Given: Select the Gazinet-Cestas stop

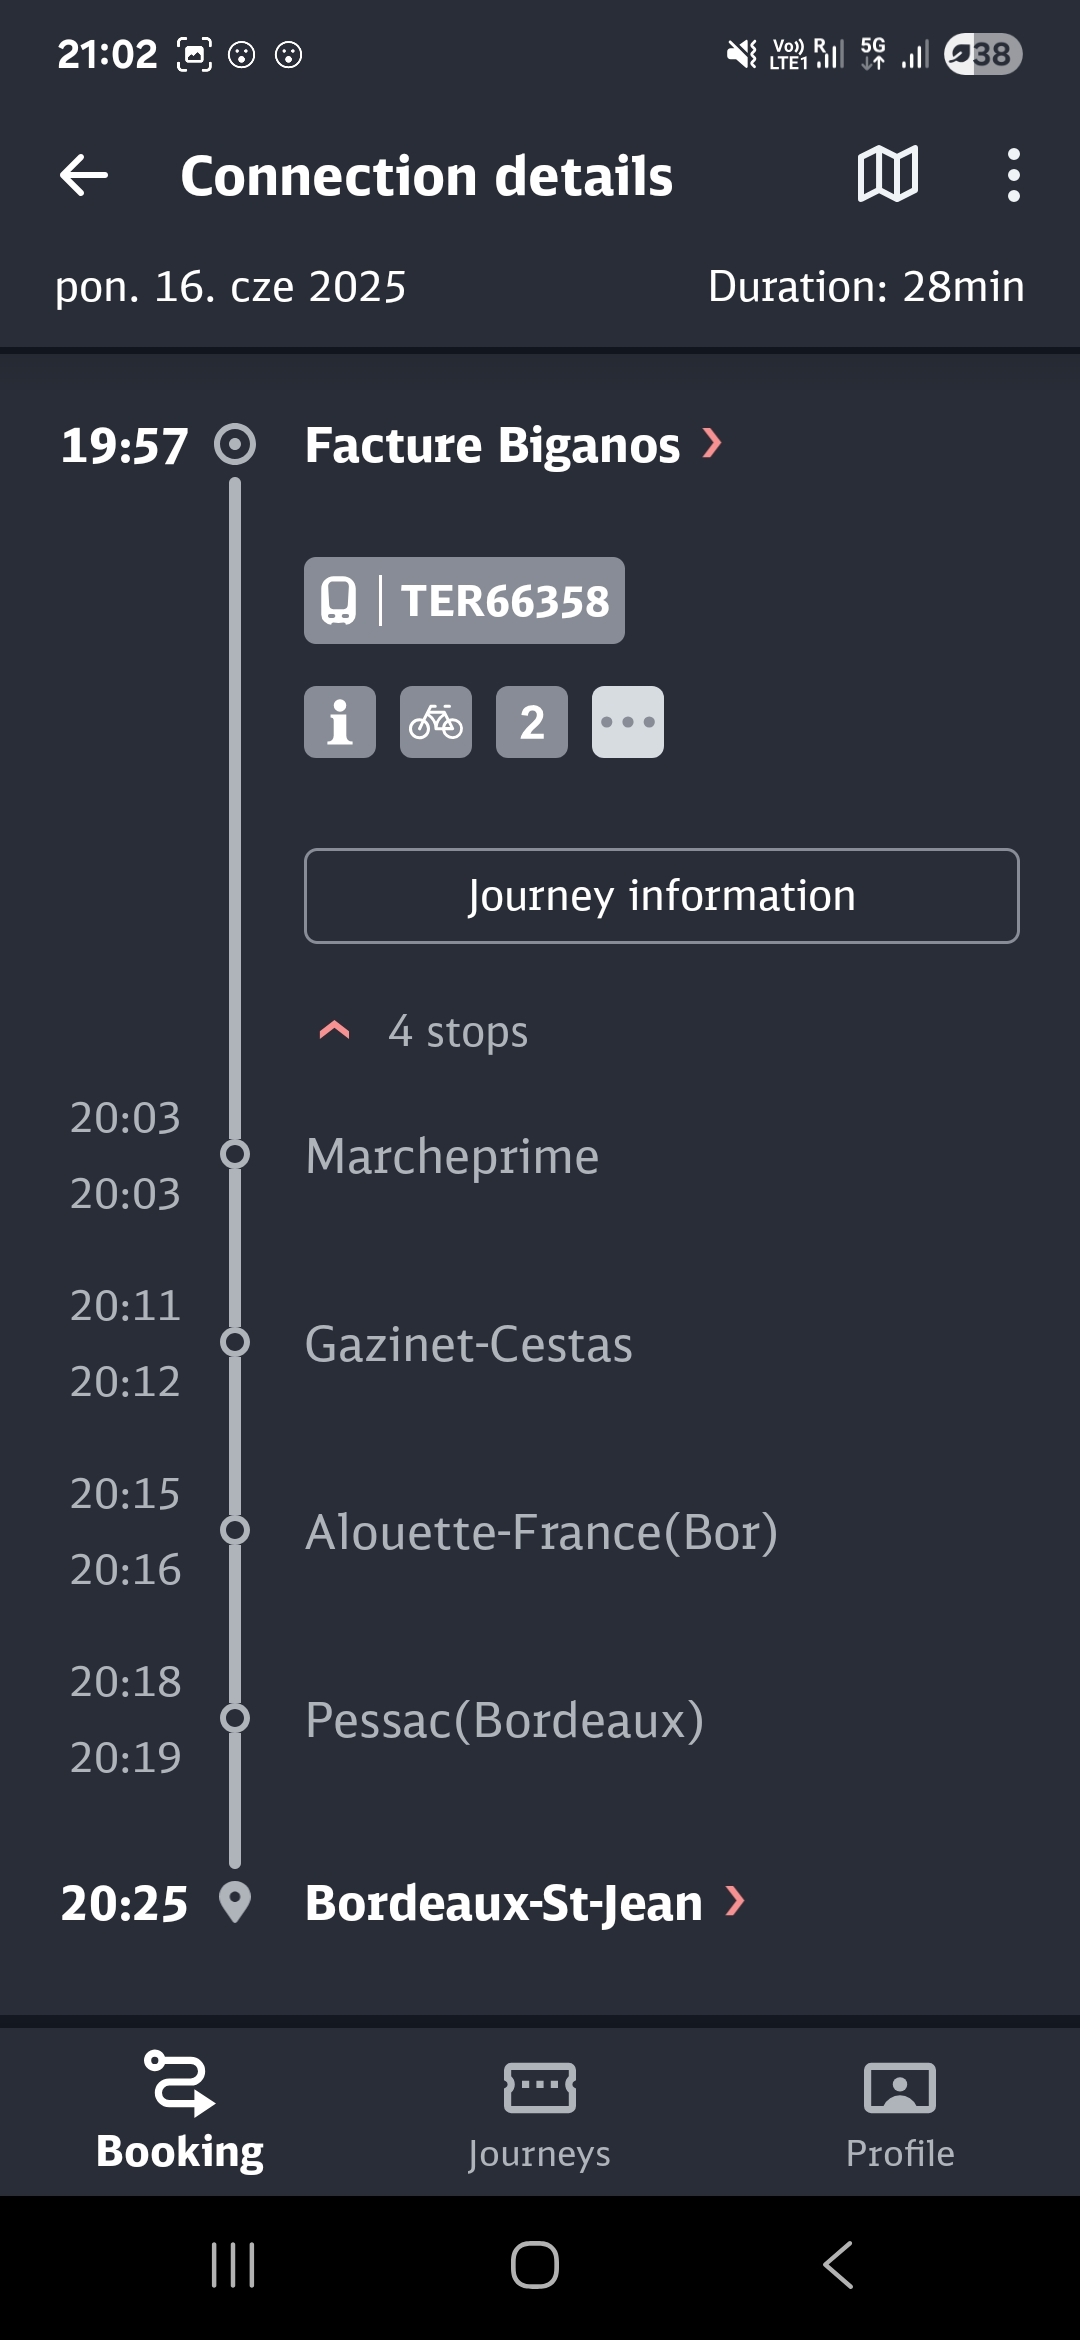Looking at the screenshot, I should click(468, 1344).
